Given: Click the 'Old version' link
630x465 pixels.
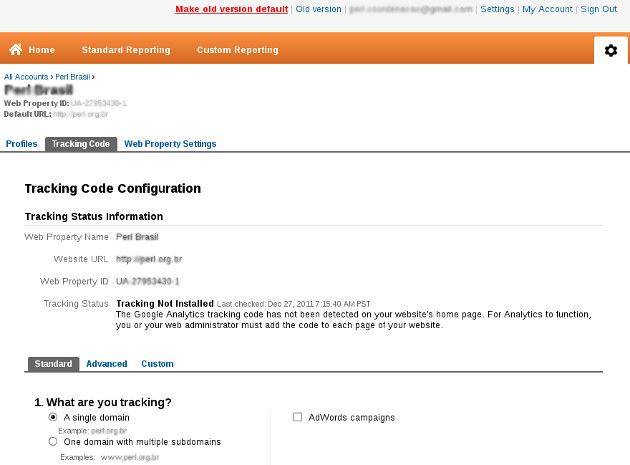Looking at the screenshot, I should click(318, 9).
